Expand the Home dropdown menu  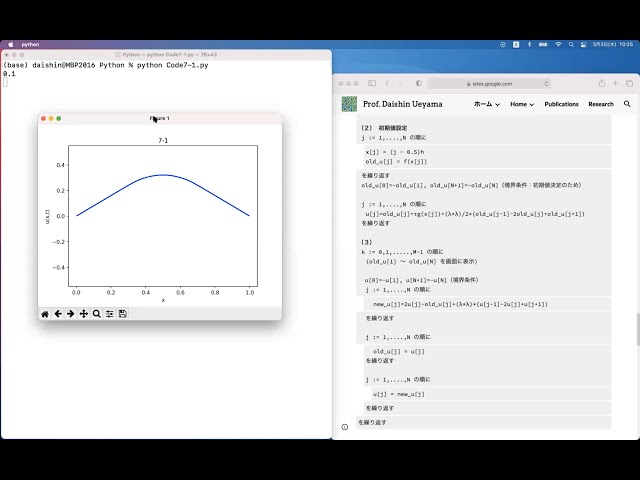[x=522, y=104]
